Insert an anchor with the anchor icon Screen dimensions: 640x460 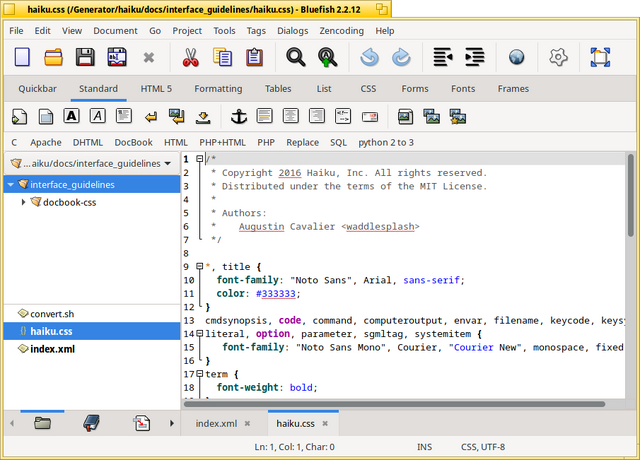pyautogui.click(x=239, y=116)
